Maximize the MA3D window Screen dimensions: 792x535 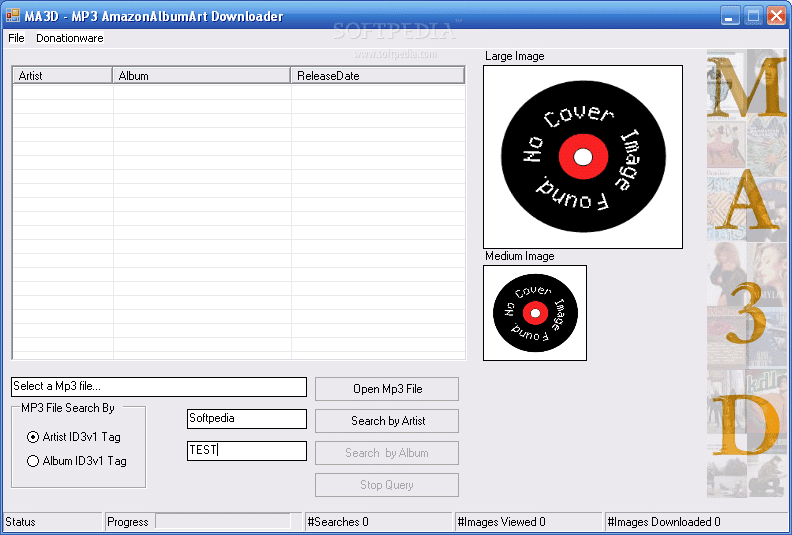pyautogui.click(x=753, y=16)
